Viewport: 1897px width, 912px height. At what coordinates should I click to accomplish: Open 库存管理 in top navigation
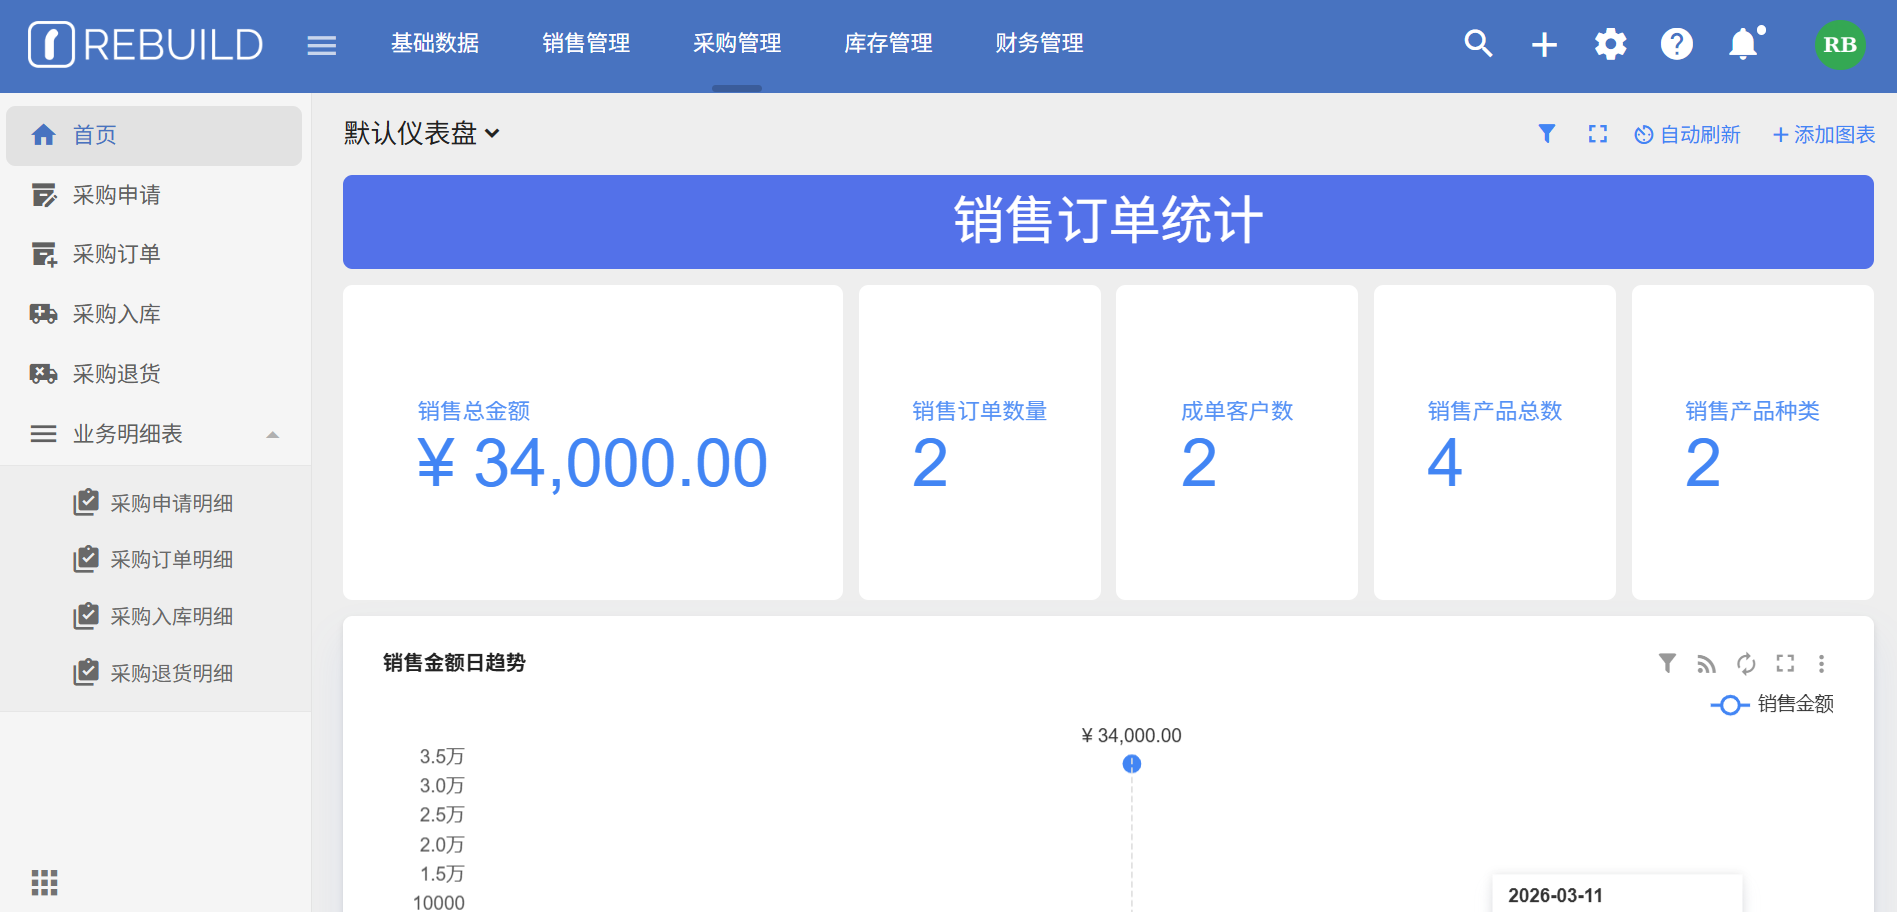(x=888, y=44)
